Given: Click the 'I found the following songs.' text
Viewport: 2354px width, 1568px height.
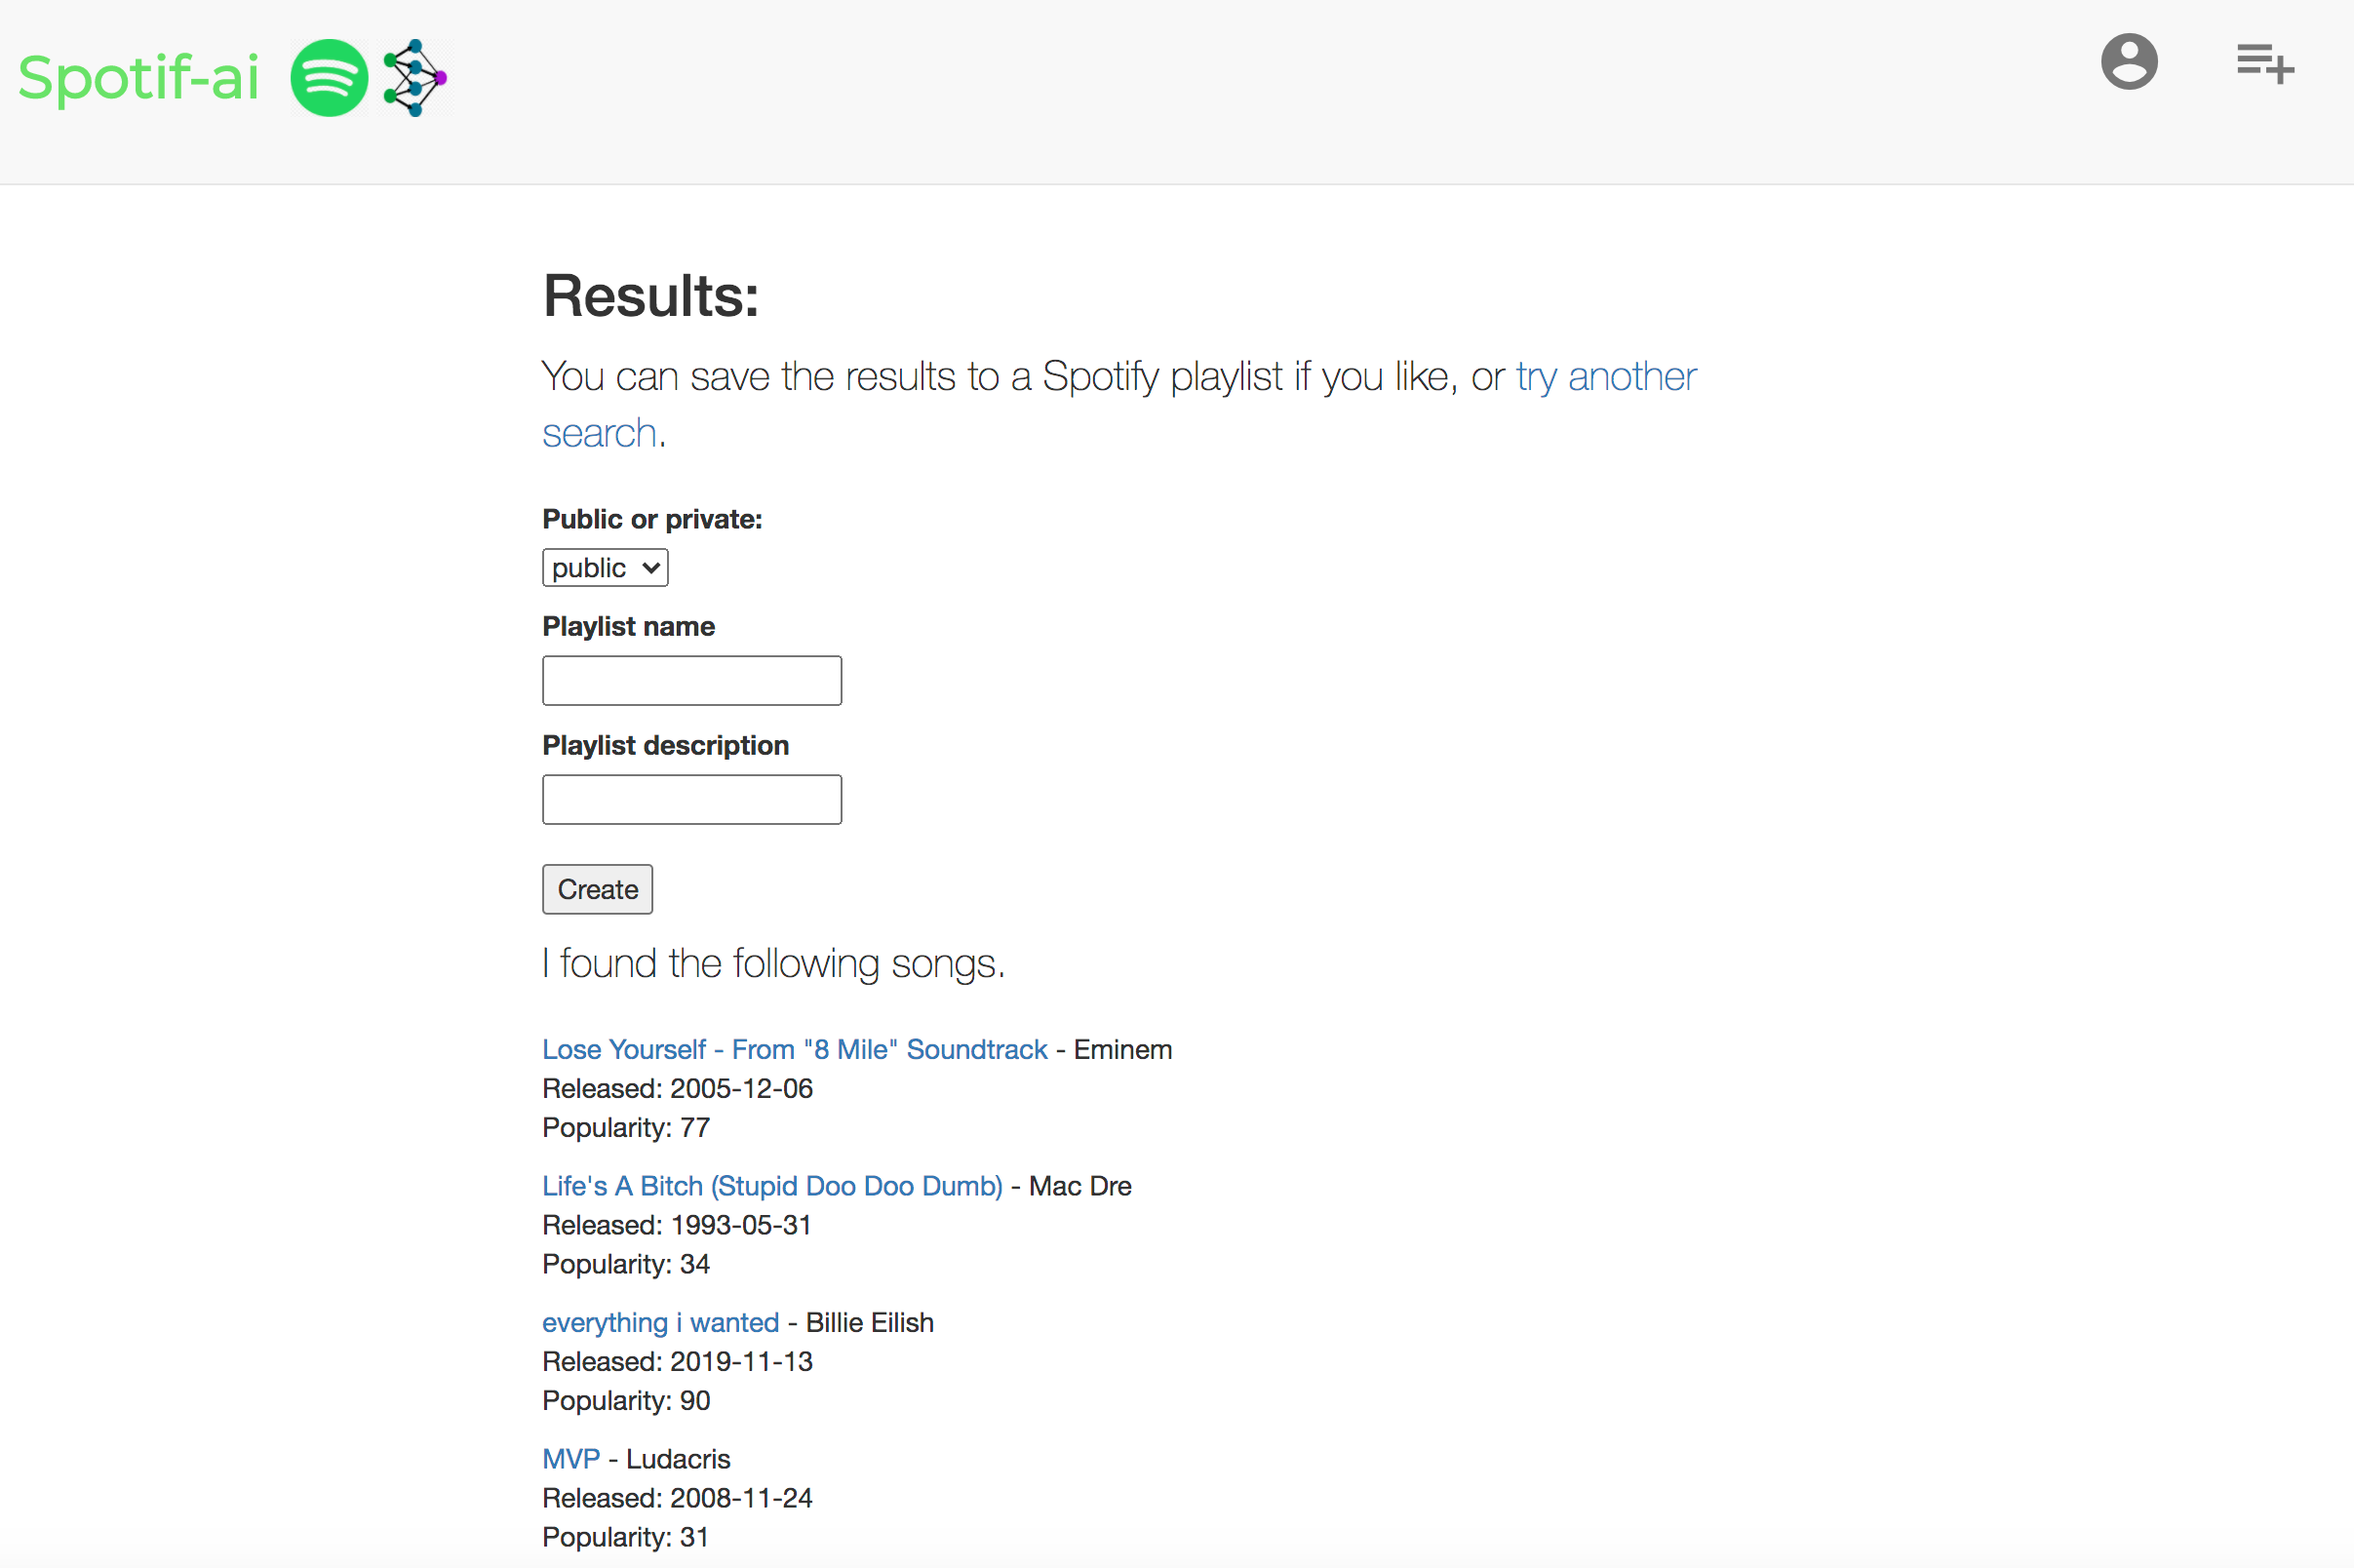Looking at the screenshot, I should point(774,964).
